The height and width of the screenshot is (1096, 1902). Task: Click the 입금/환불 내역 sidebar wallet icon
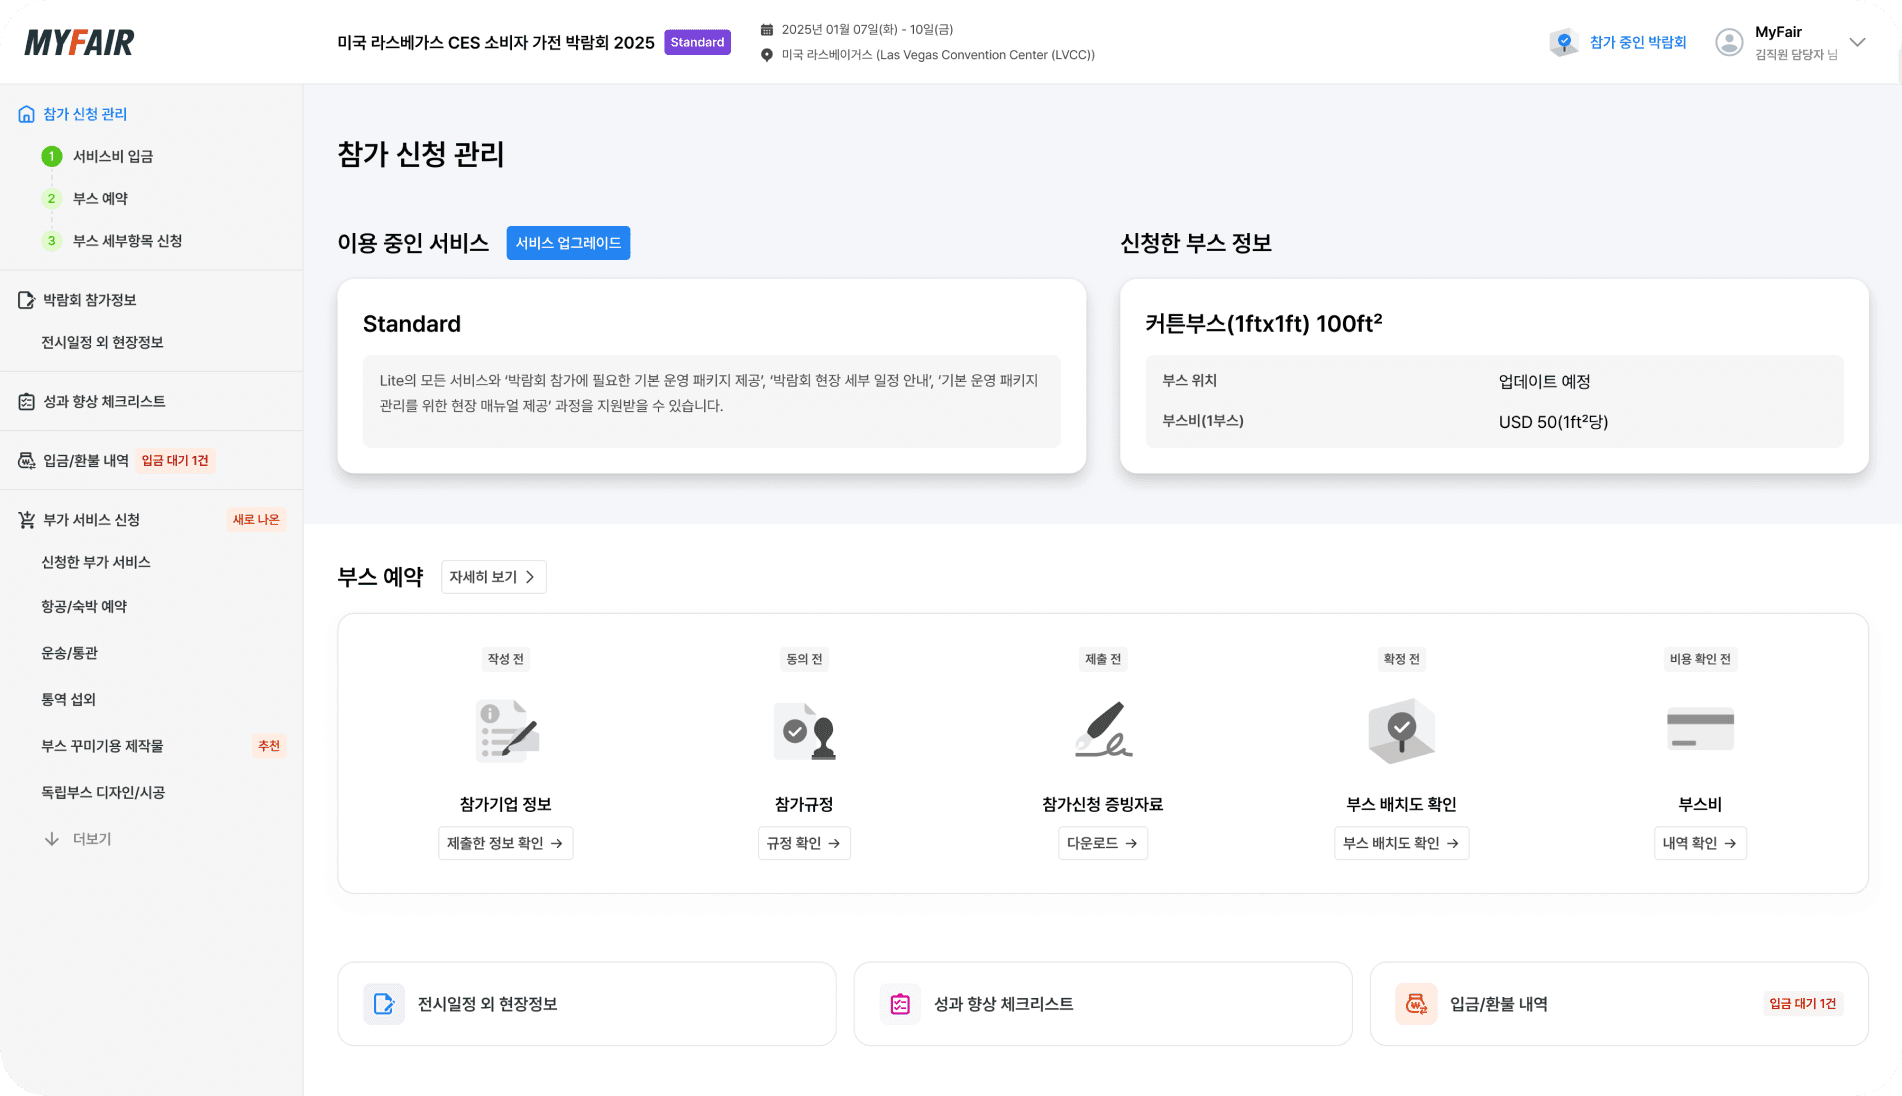(27, 461)
